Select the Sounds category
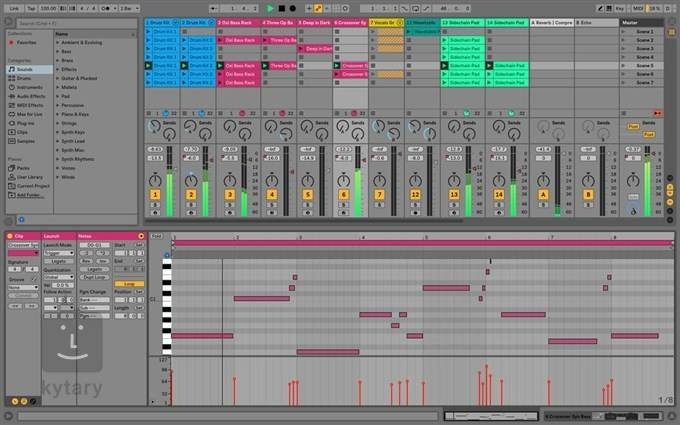The width and height of the screenshot is (680, 425). [x=29, y=69]
